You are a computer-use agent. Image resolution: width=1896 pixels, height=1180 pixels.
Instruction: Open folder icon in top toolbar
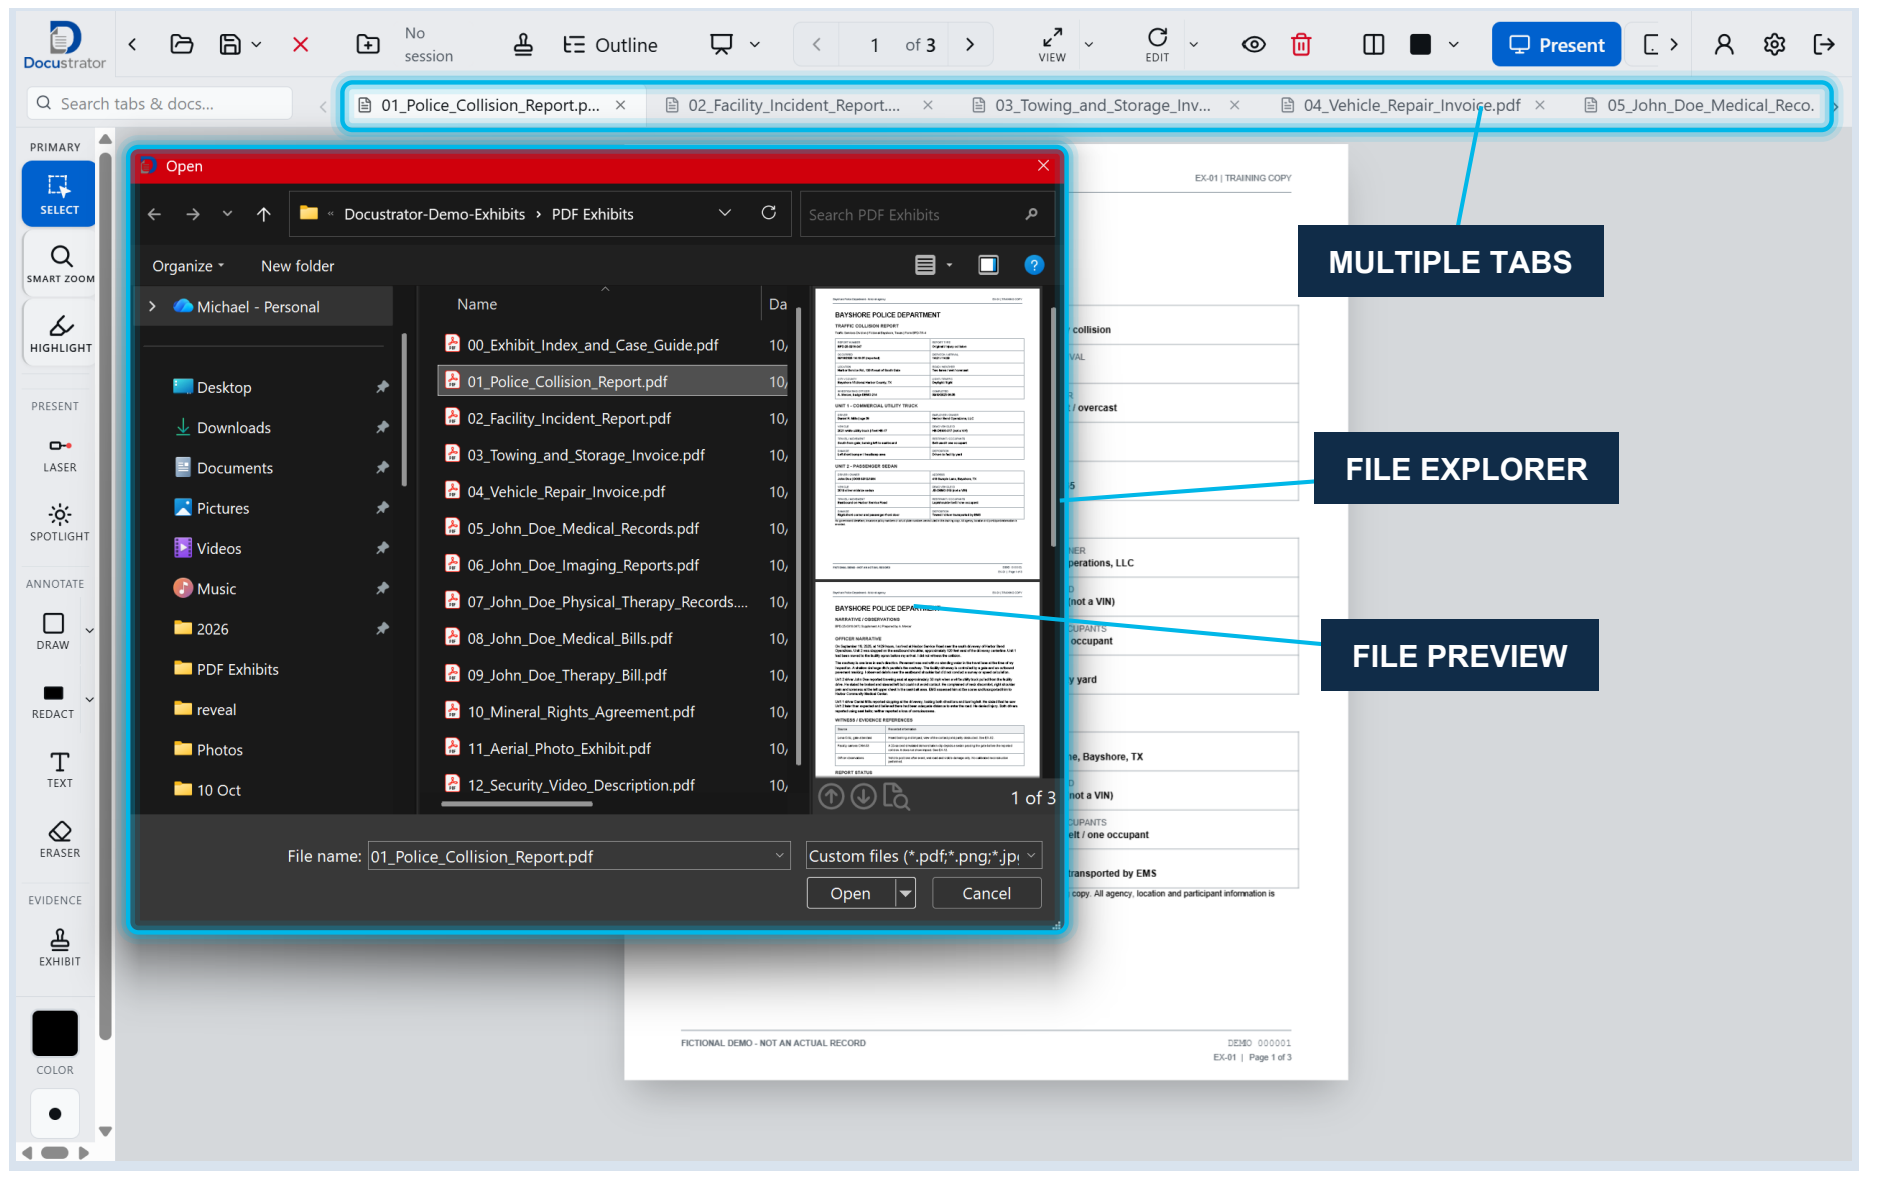(x=181, y=44)
